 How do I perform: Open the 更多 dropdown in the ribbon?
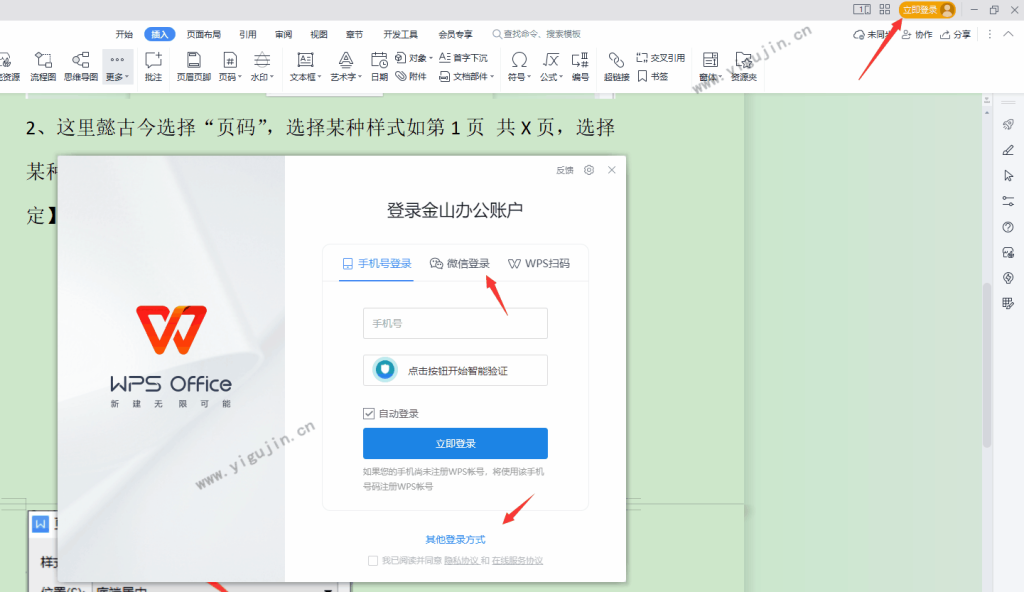coord(117,66)
